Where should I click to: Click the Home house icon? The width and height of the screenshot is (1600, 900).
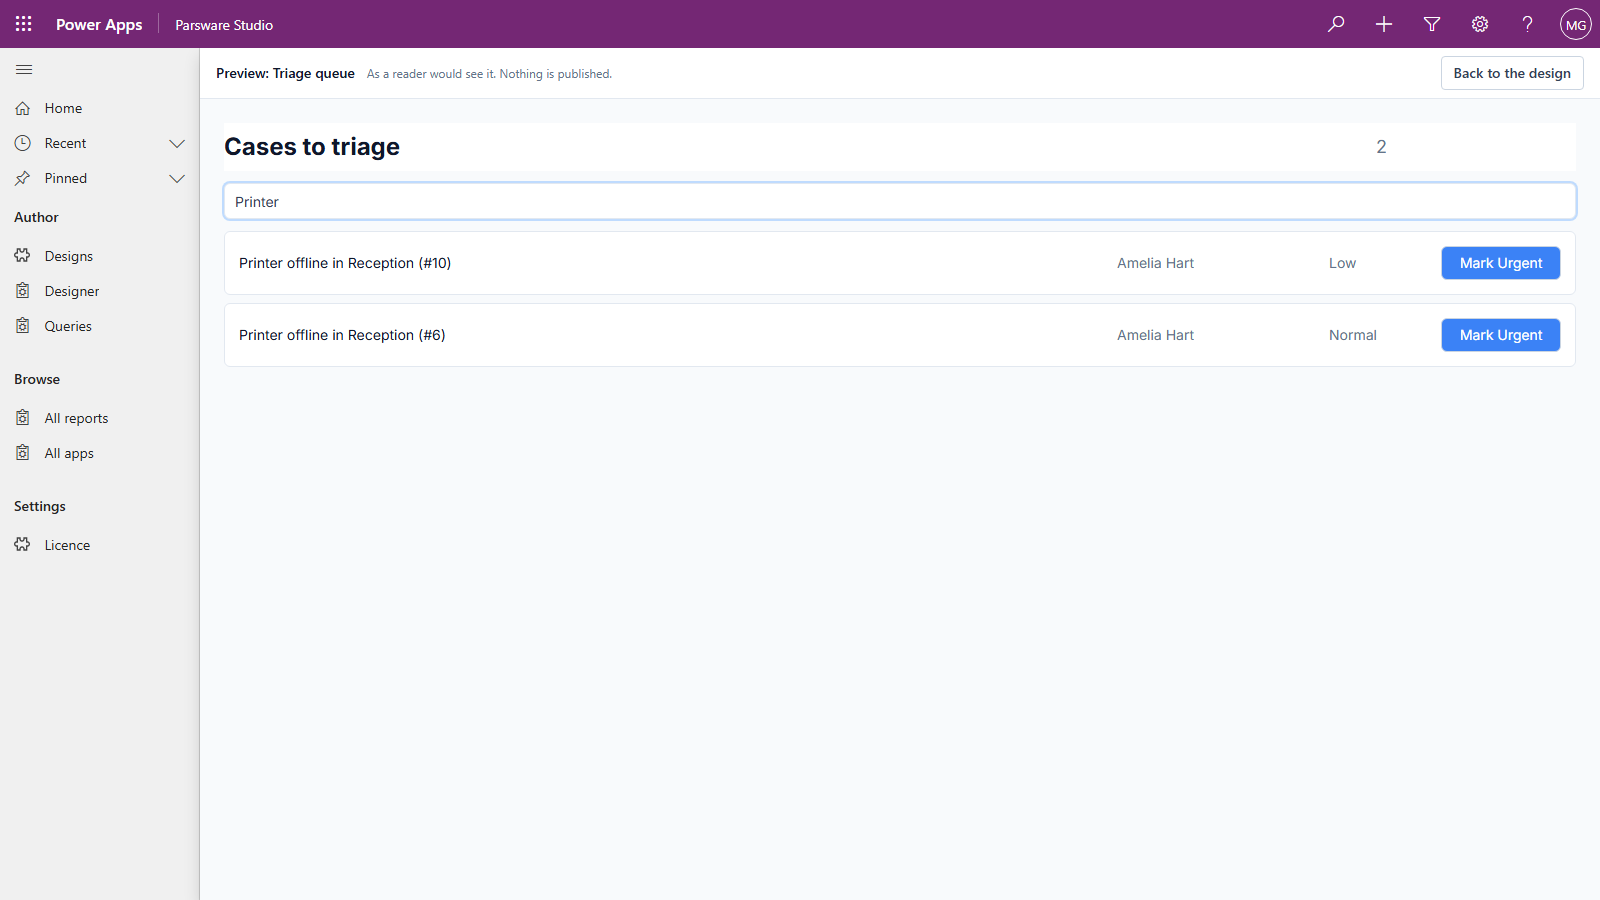coord(23,108)
